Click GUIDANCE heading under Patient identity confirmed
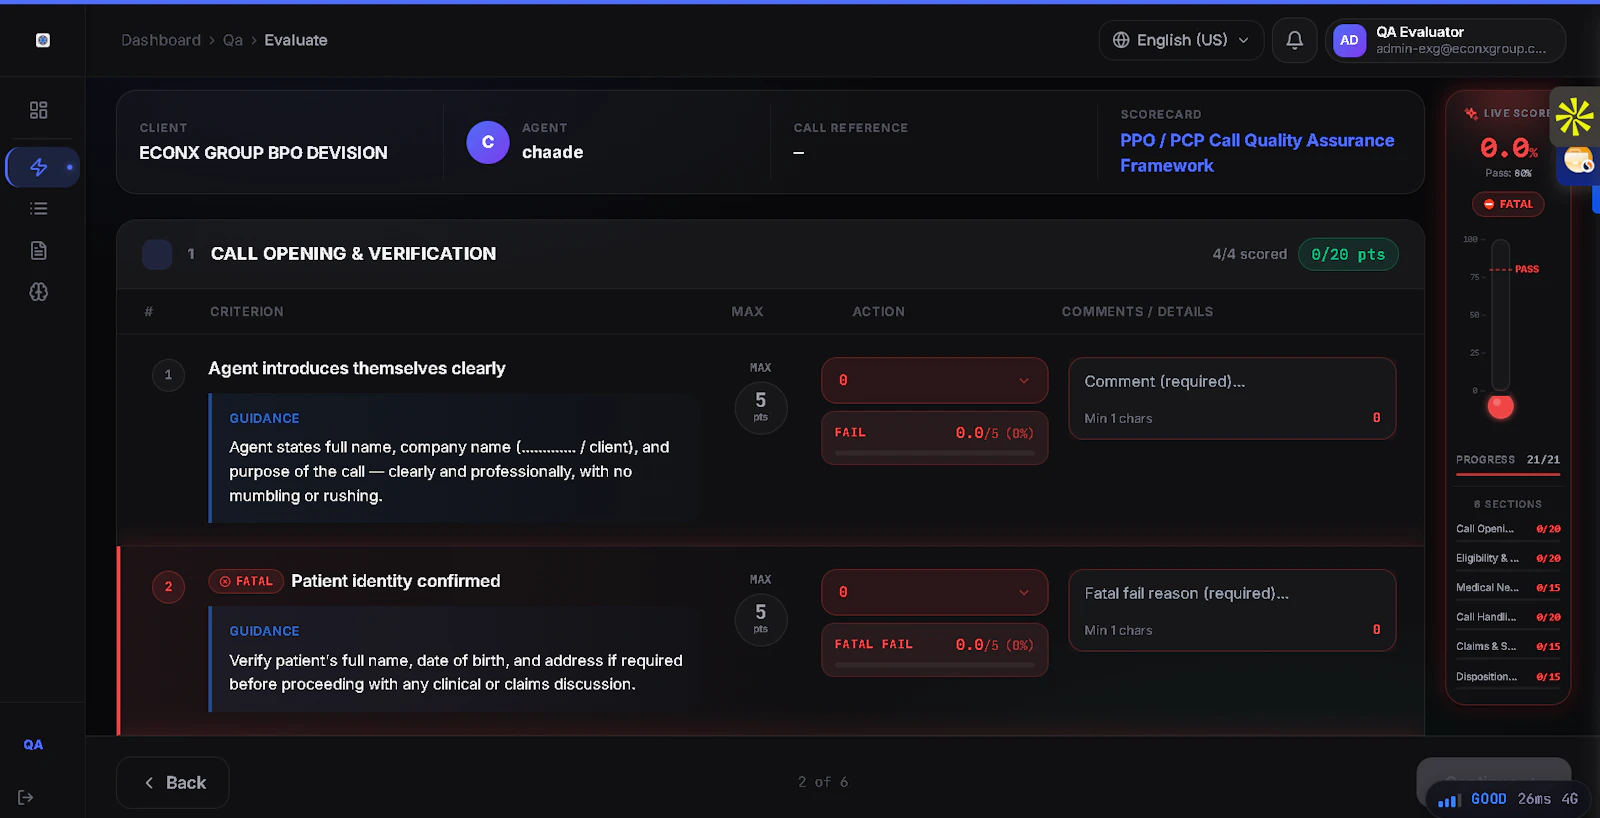1600x818 pixels. 264,631
